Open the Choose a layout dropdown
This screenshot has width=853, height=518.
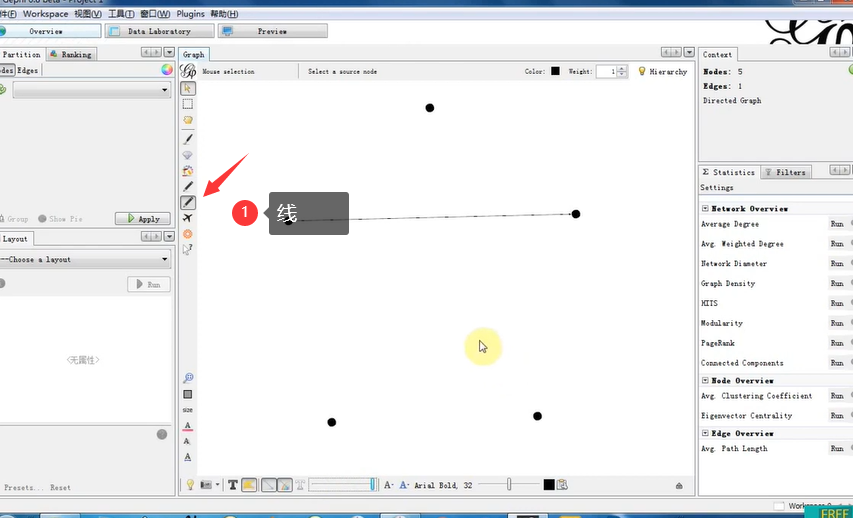pos(85,260)
